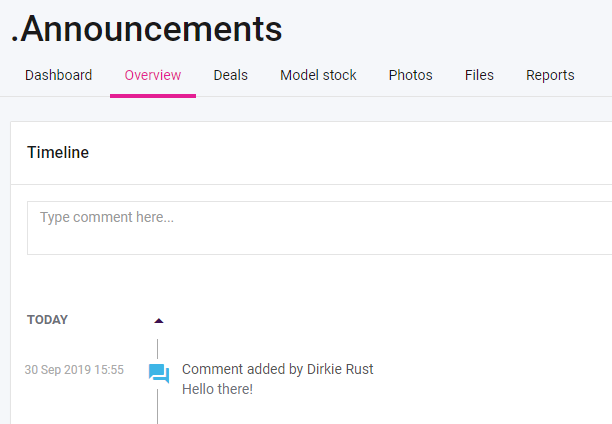The image size is (612, 424).
Task: Go to the Model stock tab
Action: tap(318, 75)
